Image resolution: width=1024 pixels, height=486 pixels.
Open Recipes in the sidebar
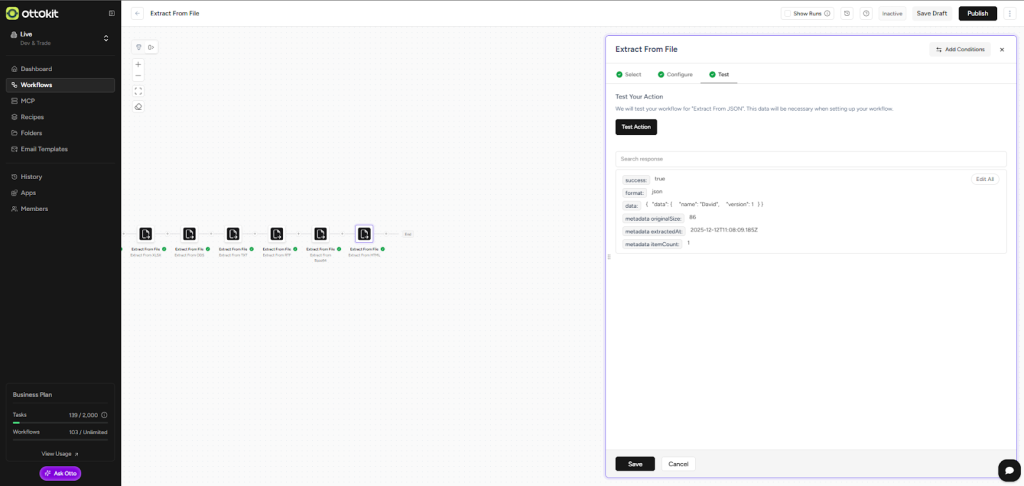[x=32, y=117]
